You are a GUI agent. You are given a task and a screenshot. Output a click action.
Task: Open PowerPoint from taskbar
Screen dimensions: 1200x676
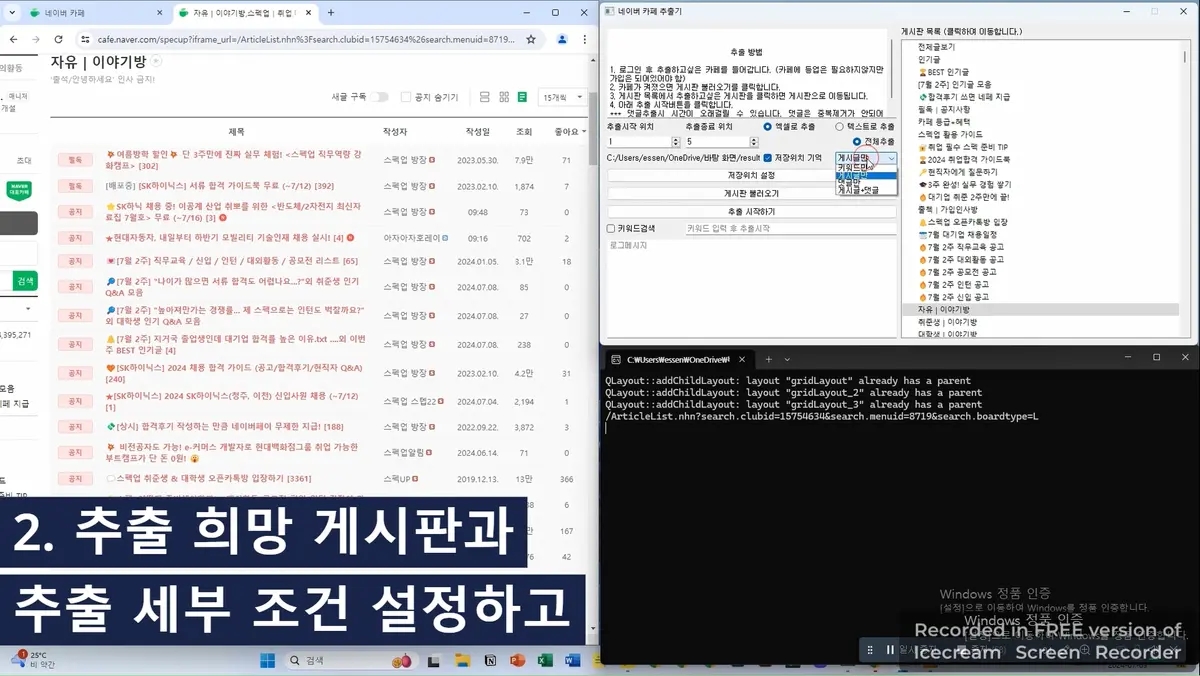click(517, 660)
